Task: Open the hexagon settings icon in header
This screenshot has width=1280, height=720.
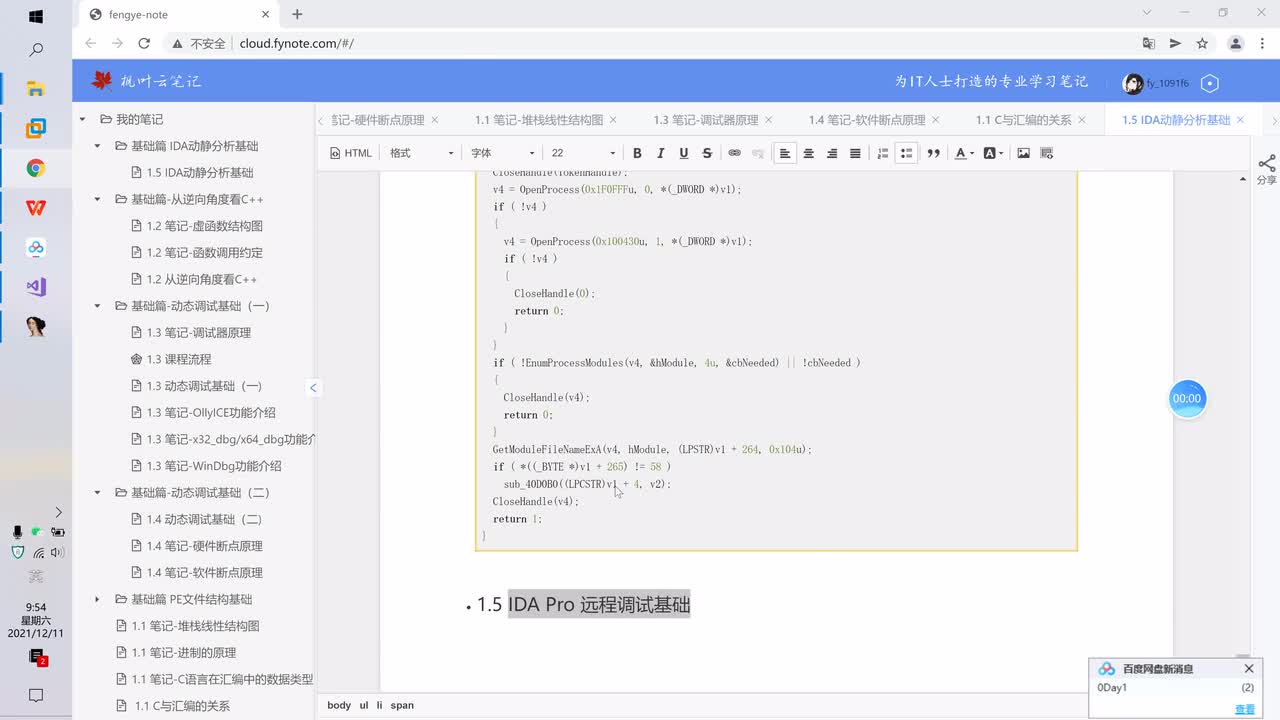Action: click(x=1210, y=83)
